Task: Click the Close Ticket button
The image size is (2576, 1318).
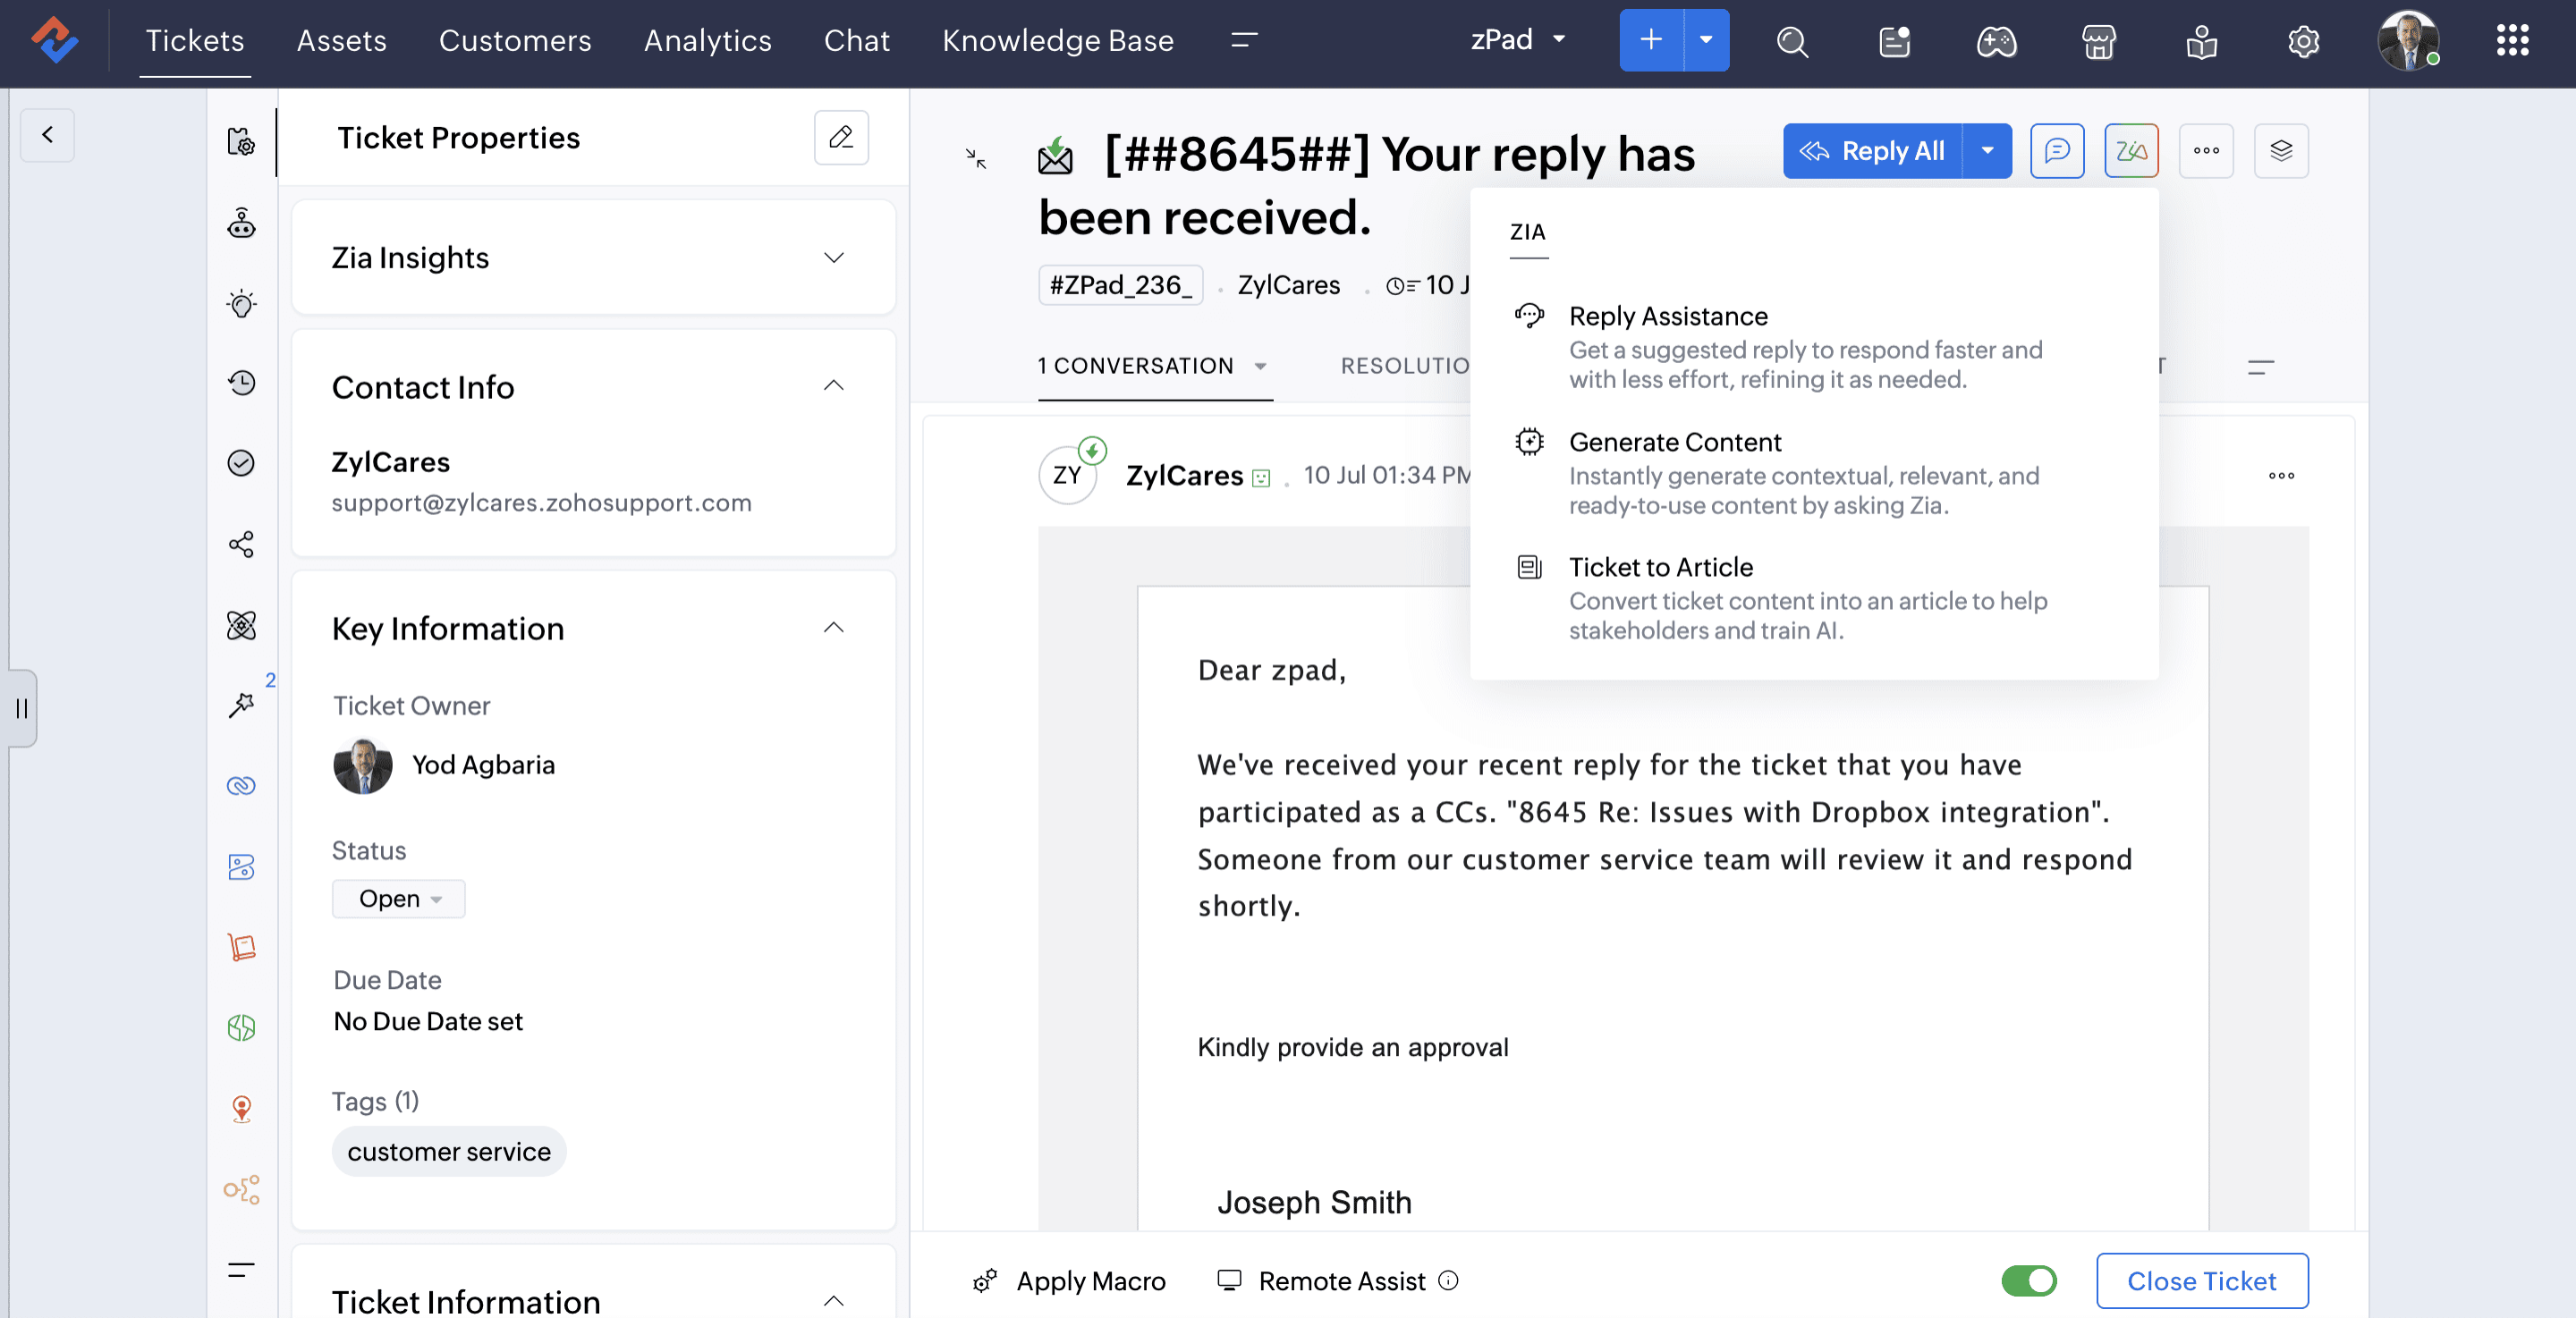Action: click(x=2202, y=1281)
